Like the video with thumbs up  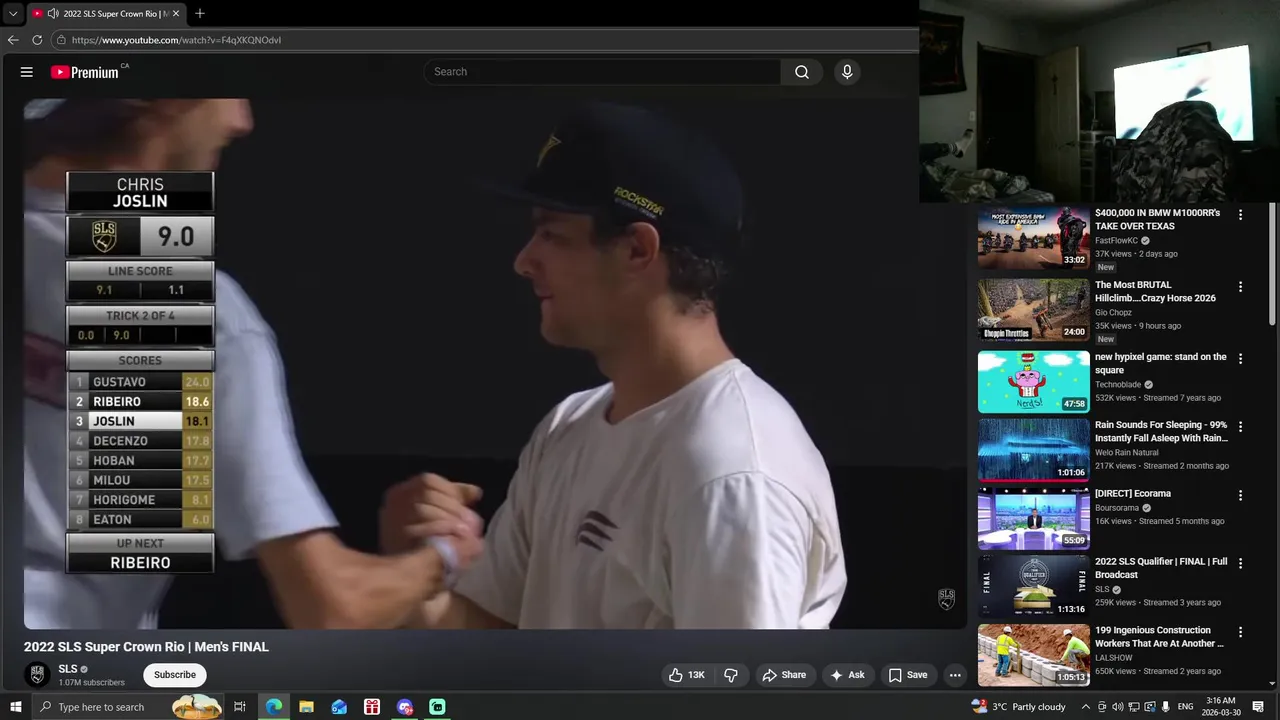tap(686, 675)
